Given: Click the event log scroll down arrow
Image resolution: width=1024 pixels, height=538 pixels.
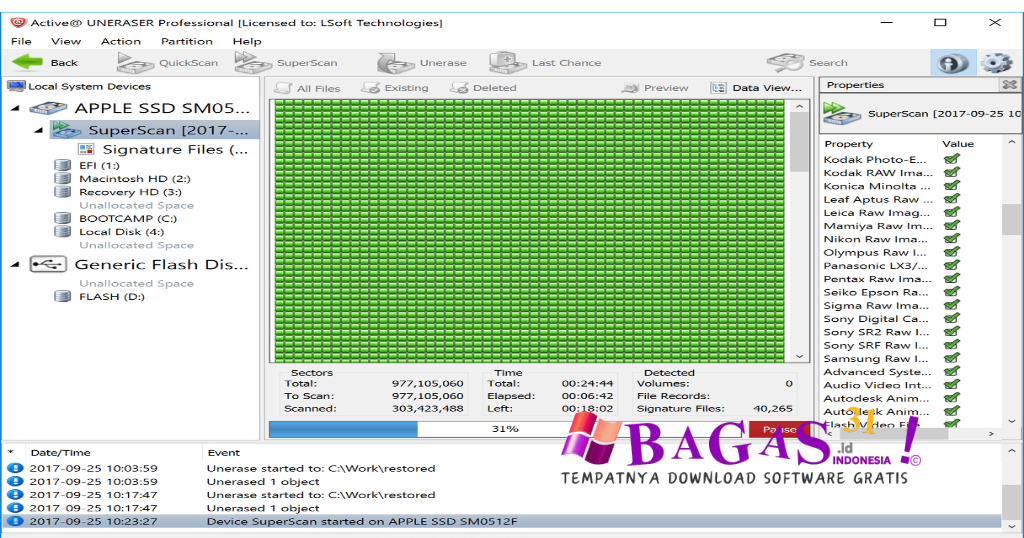Looking at the screenshot, I should tap(1012, 526).
